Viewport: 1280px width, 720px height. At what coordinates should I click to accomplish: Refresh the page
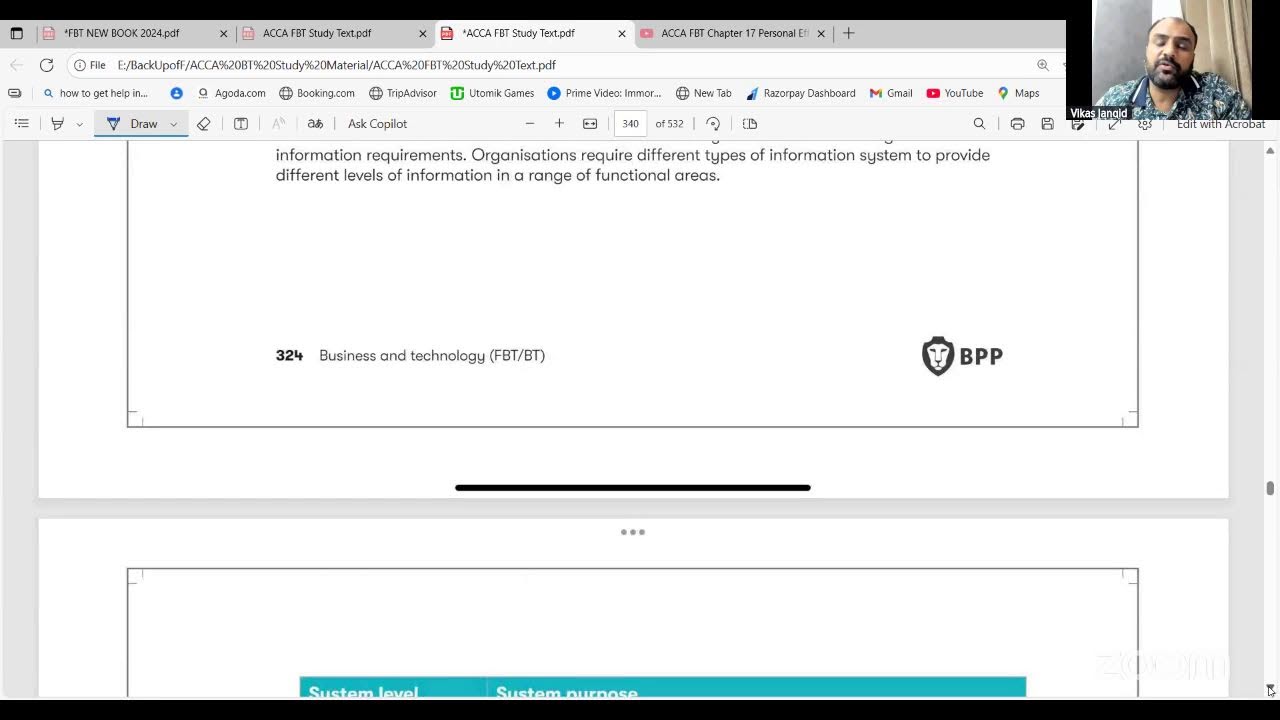(x=46, y=65)
